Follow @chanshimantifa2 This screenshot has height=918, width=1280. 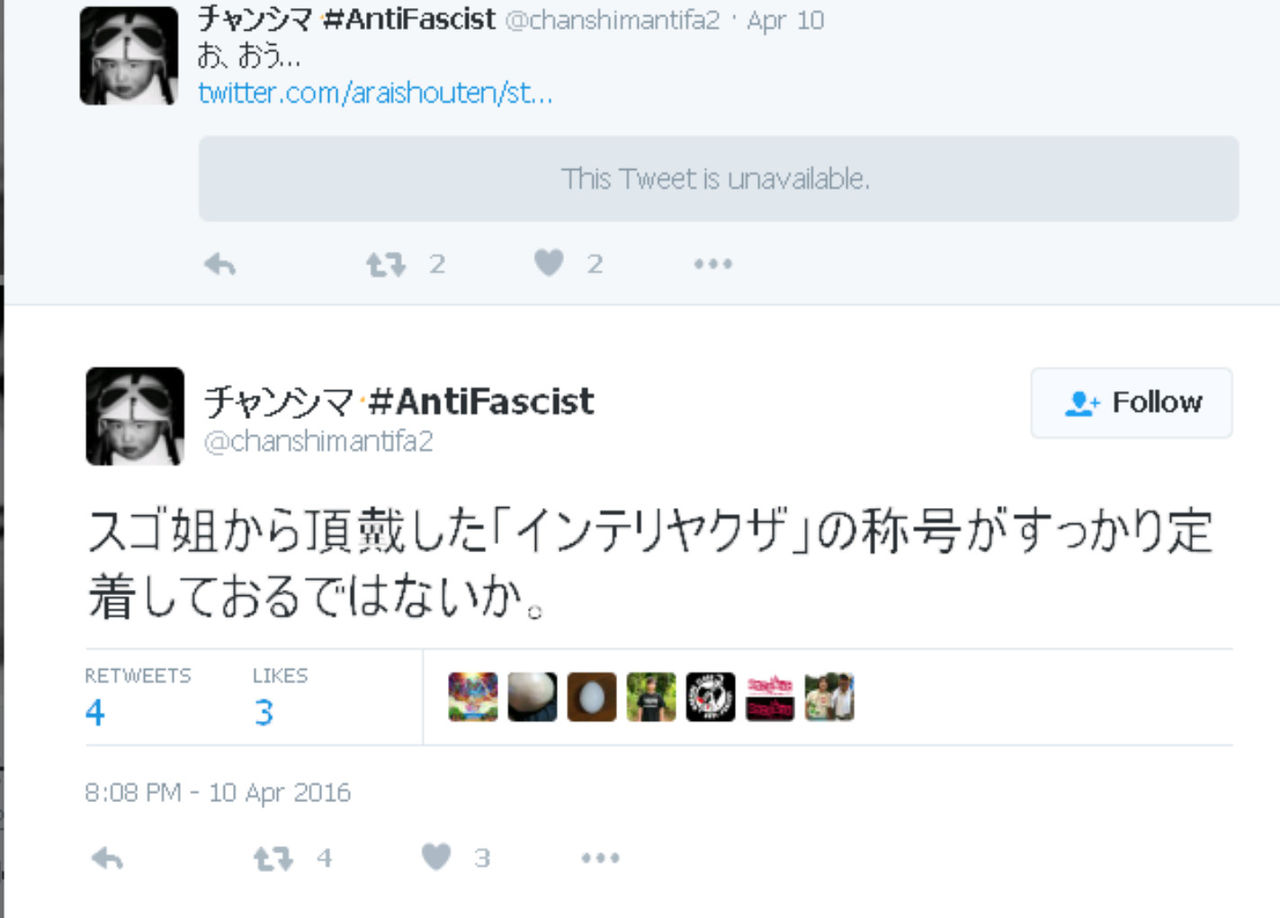tap(1132, 403)
